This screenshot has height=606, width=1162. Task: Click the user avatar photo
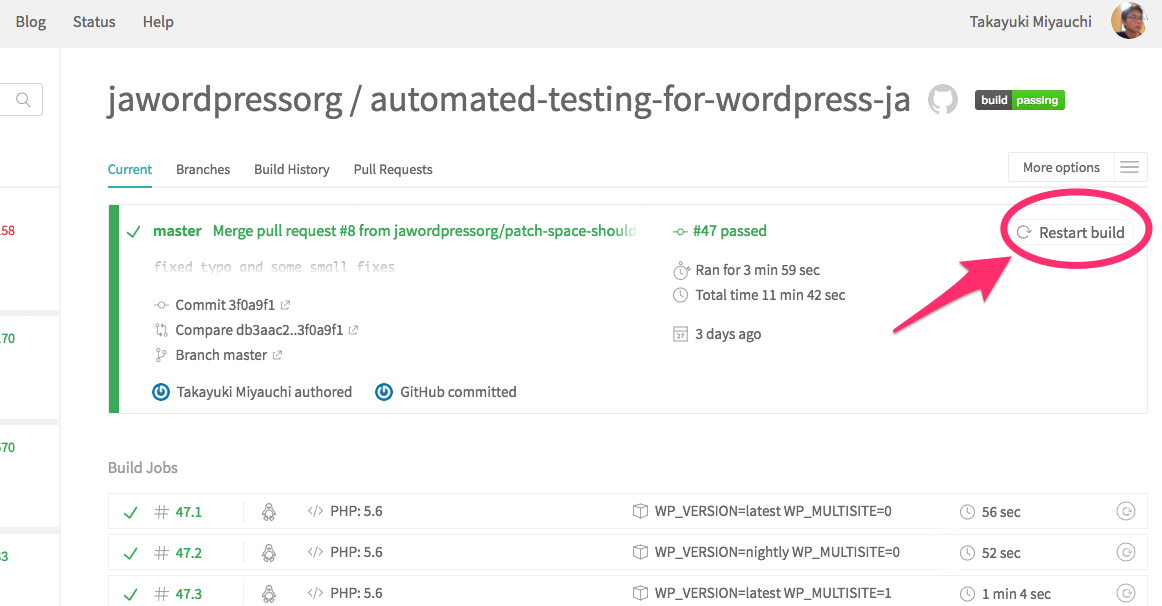pyautogui.click(x=1129, y=20)
